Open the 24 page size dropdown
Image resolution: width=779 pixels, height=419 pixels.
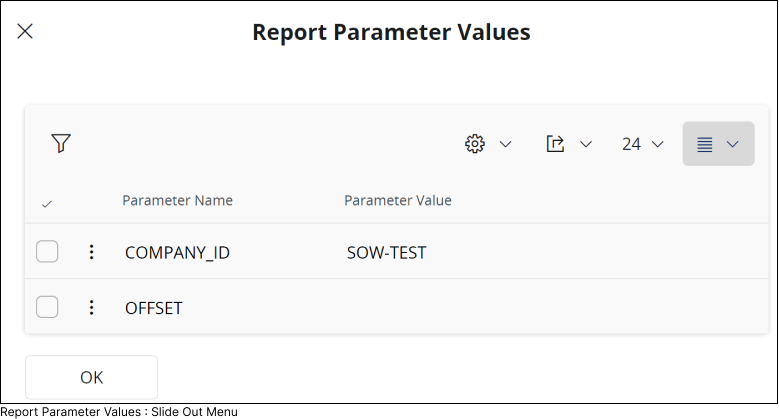click(x=642, y=144)
